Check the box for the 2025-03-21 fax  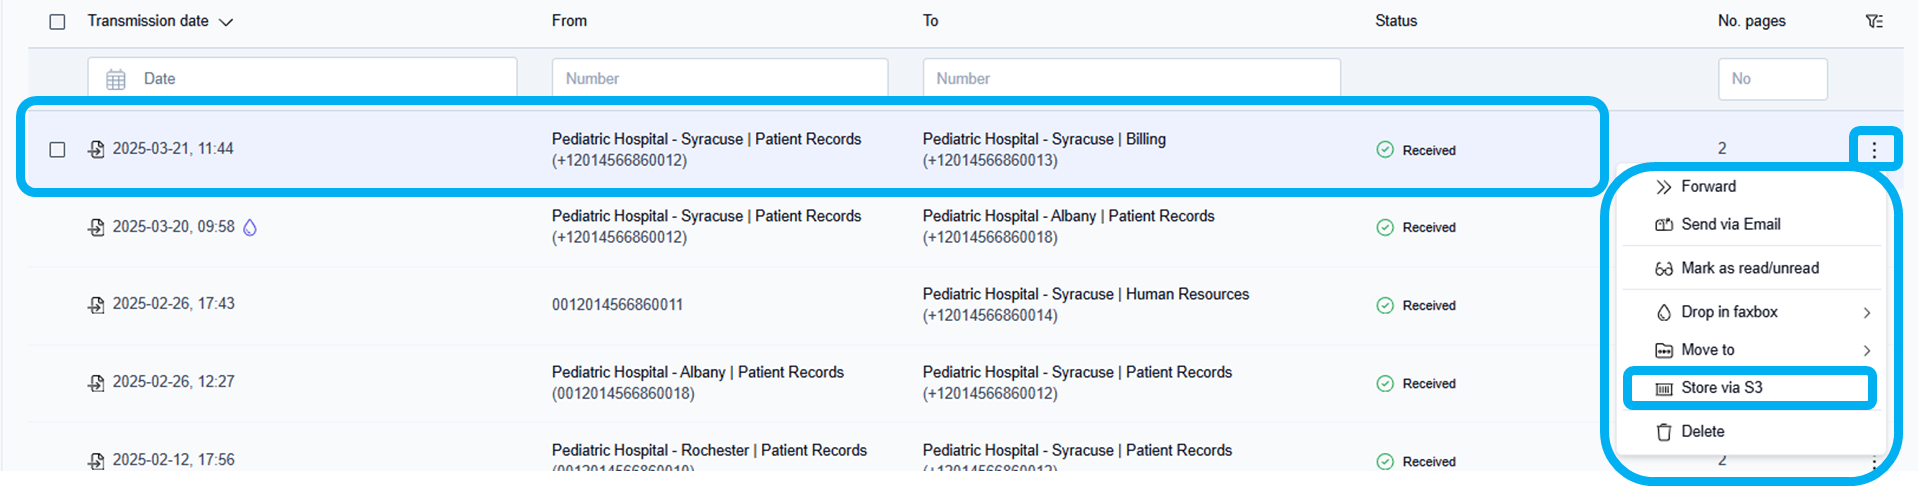click(58, 149)
